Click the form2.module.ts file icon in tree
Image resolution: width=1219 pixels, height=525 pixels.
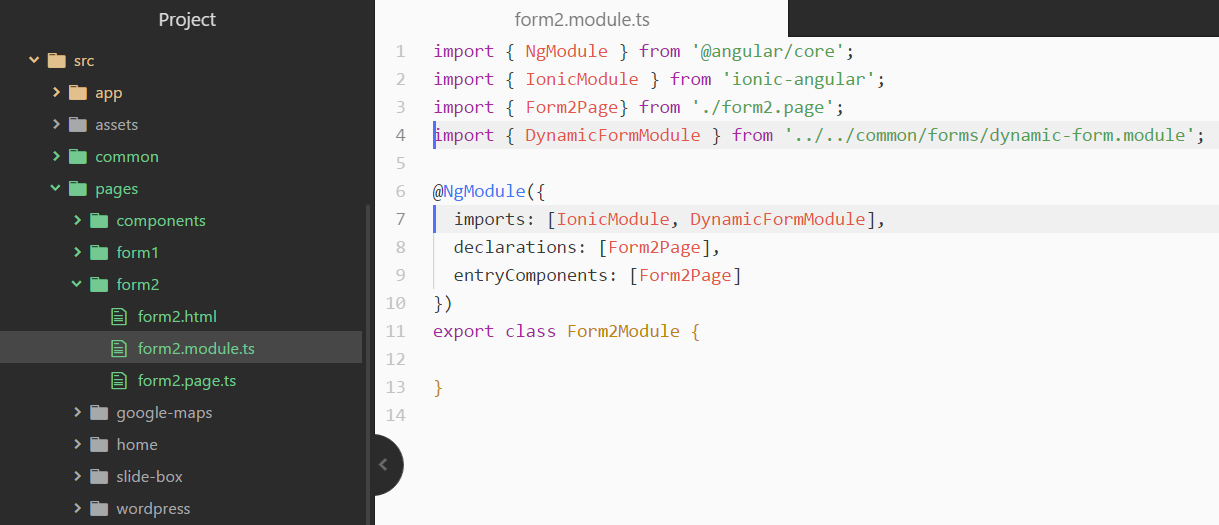tap(119, 349)
